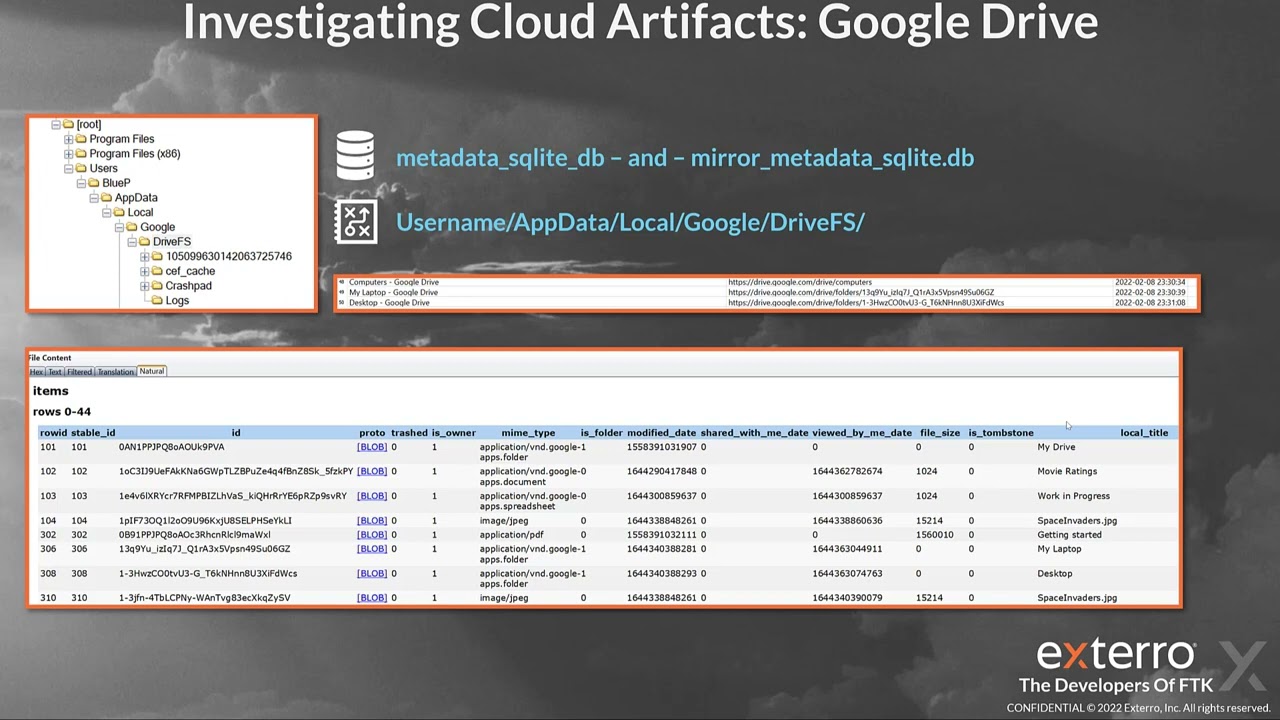Expand the cef_cache tree node
This screenshot has width=1280, height=720.
click(x=145, y=271)
